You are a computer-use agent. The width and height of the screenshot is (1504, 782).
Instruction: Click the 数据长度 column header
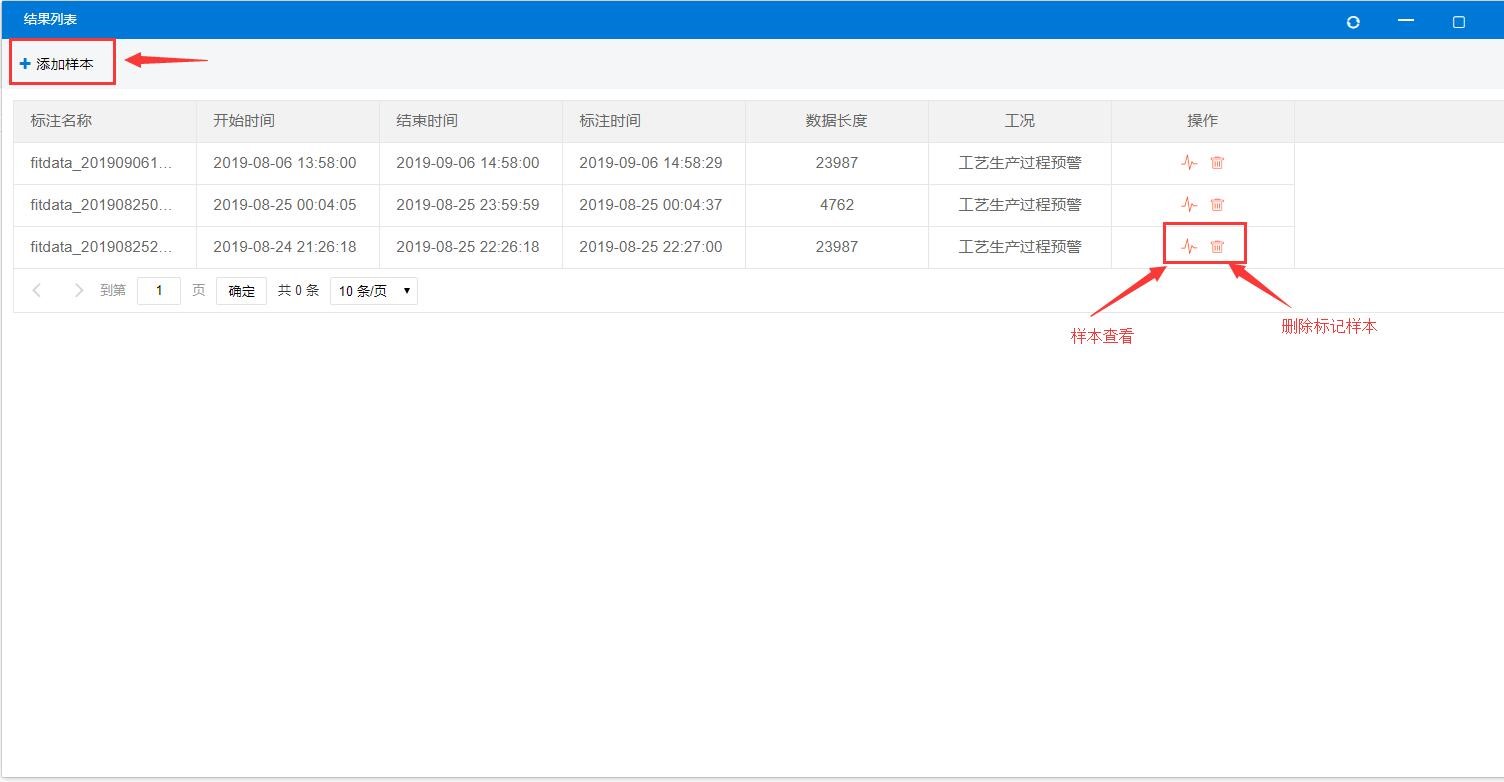tap(836, 121)
